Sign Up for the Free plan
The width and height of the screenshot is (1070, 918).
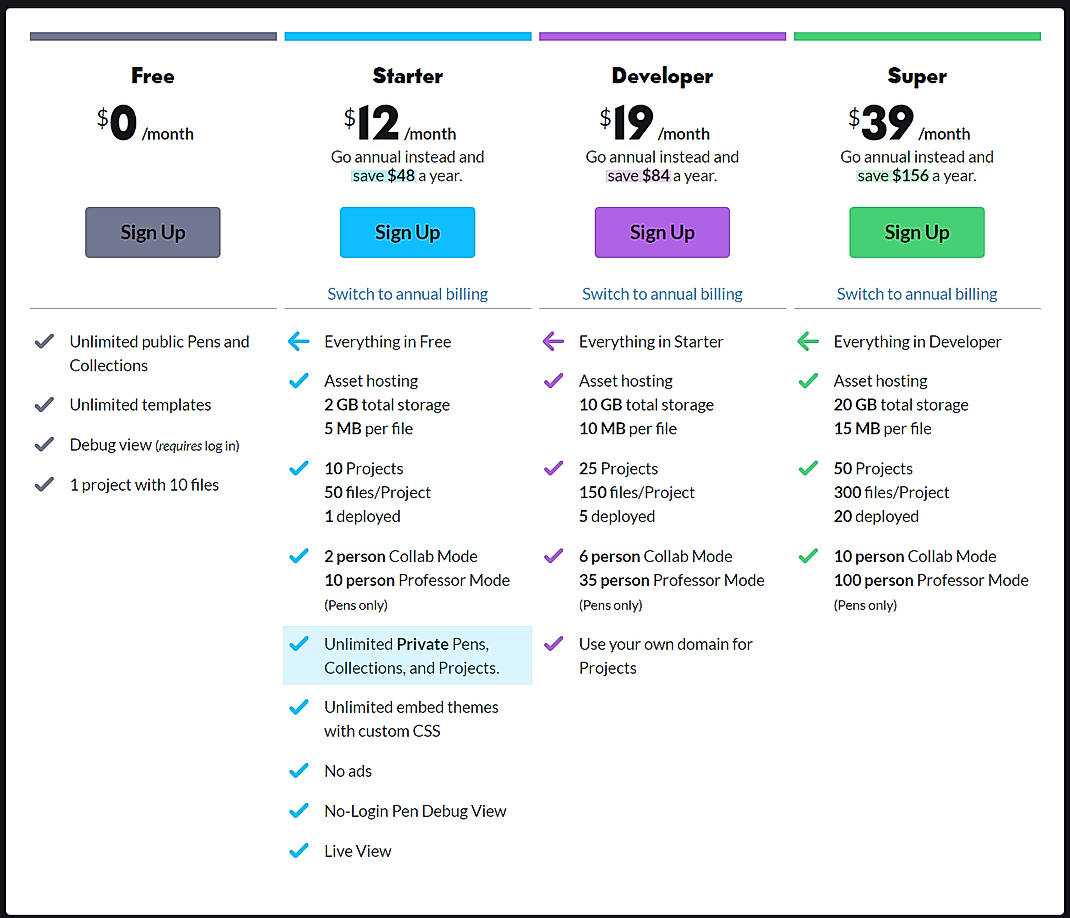coord(152,232)
